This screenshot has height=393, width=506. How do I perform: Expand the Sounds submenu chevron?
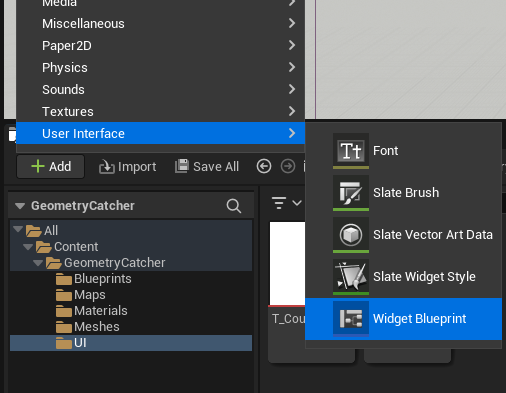point(292,89)
